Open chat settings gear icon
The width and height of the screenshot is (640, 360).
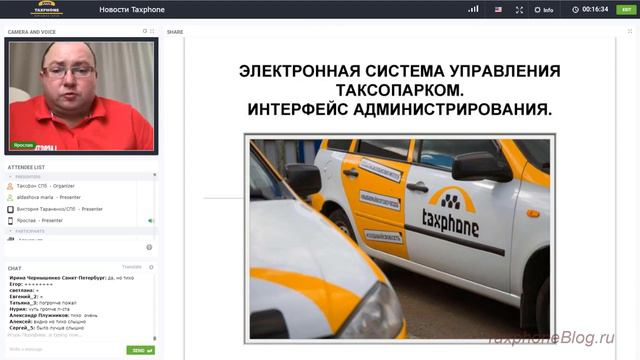151,267
